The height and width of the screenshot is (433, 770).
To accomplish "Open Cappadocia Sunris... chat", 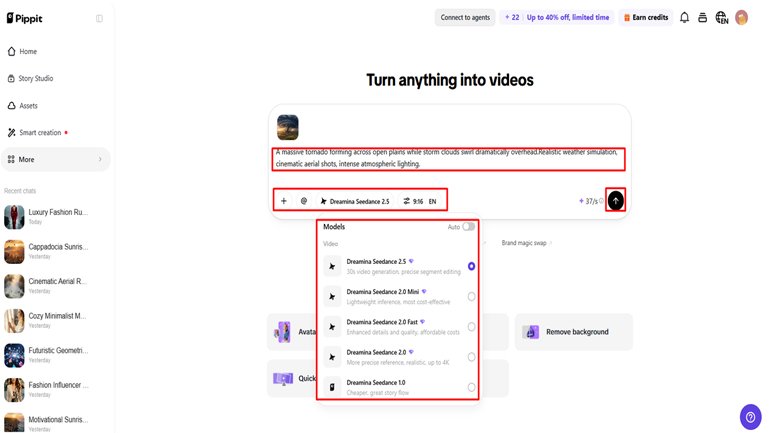I will click(47, 251).
